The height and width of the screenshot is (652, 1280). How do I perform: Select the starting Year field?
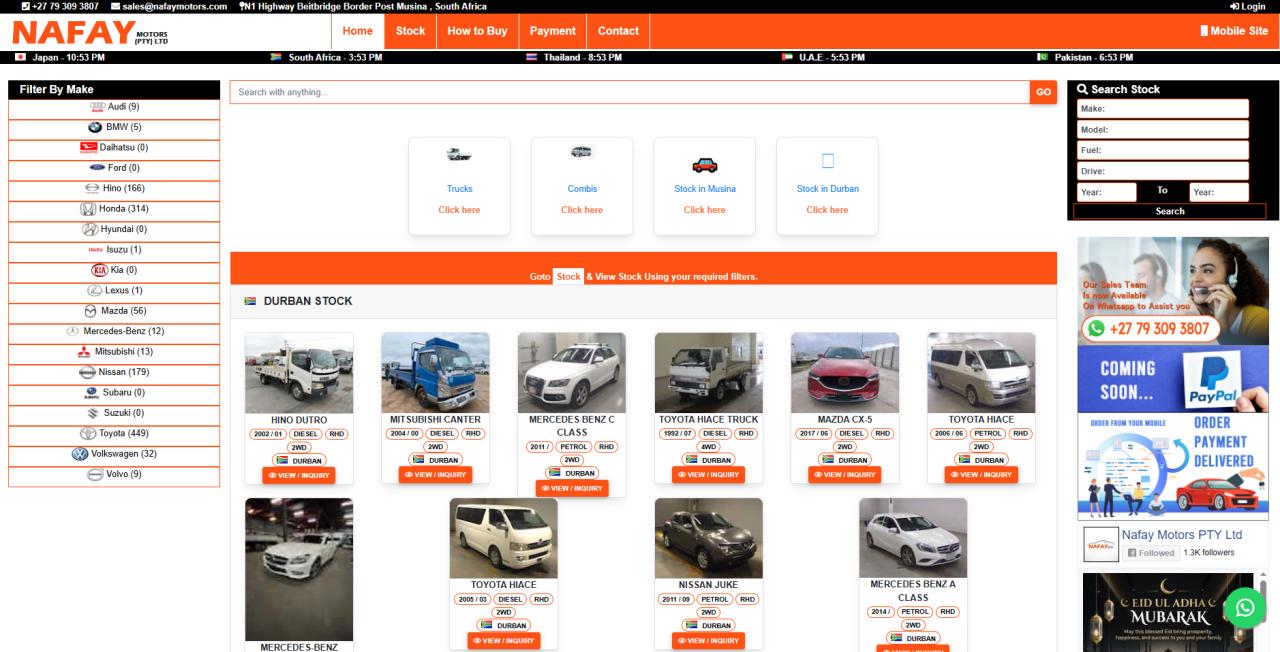click(x=1106, y=193)
